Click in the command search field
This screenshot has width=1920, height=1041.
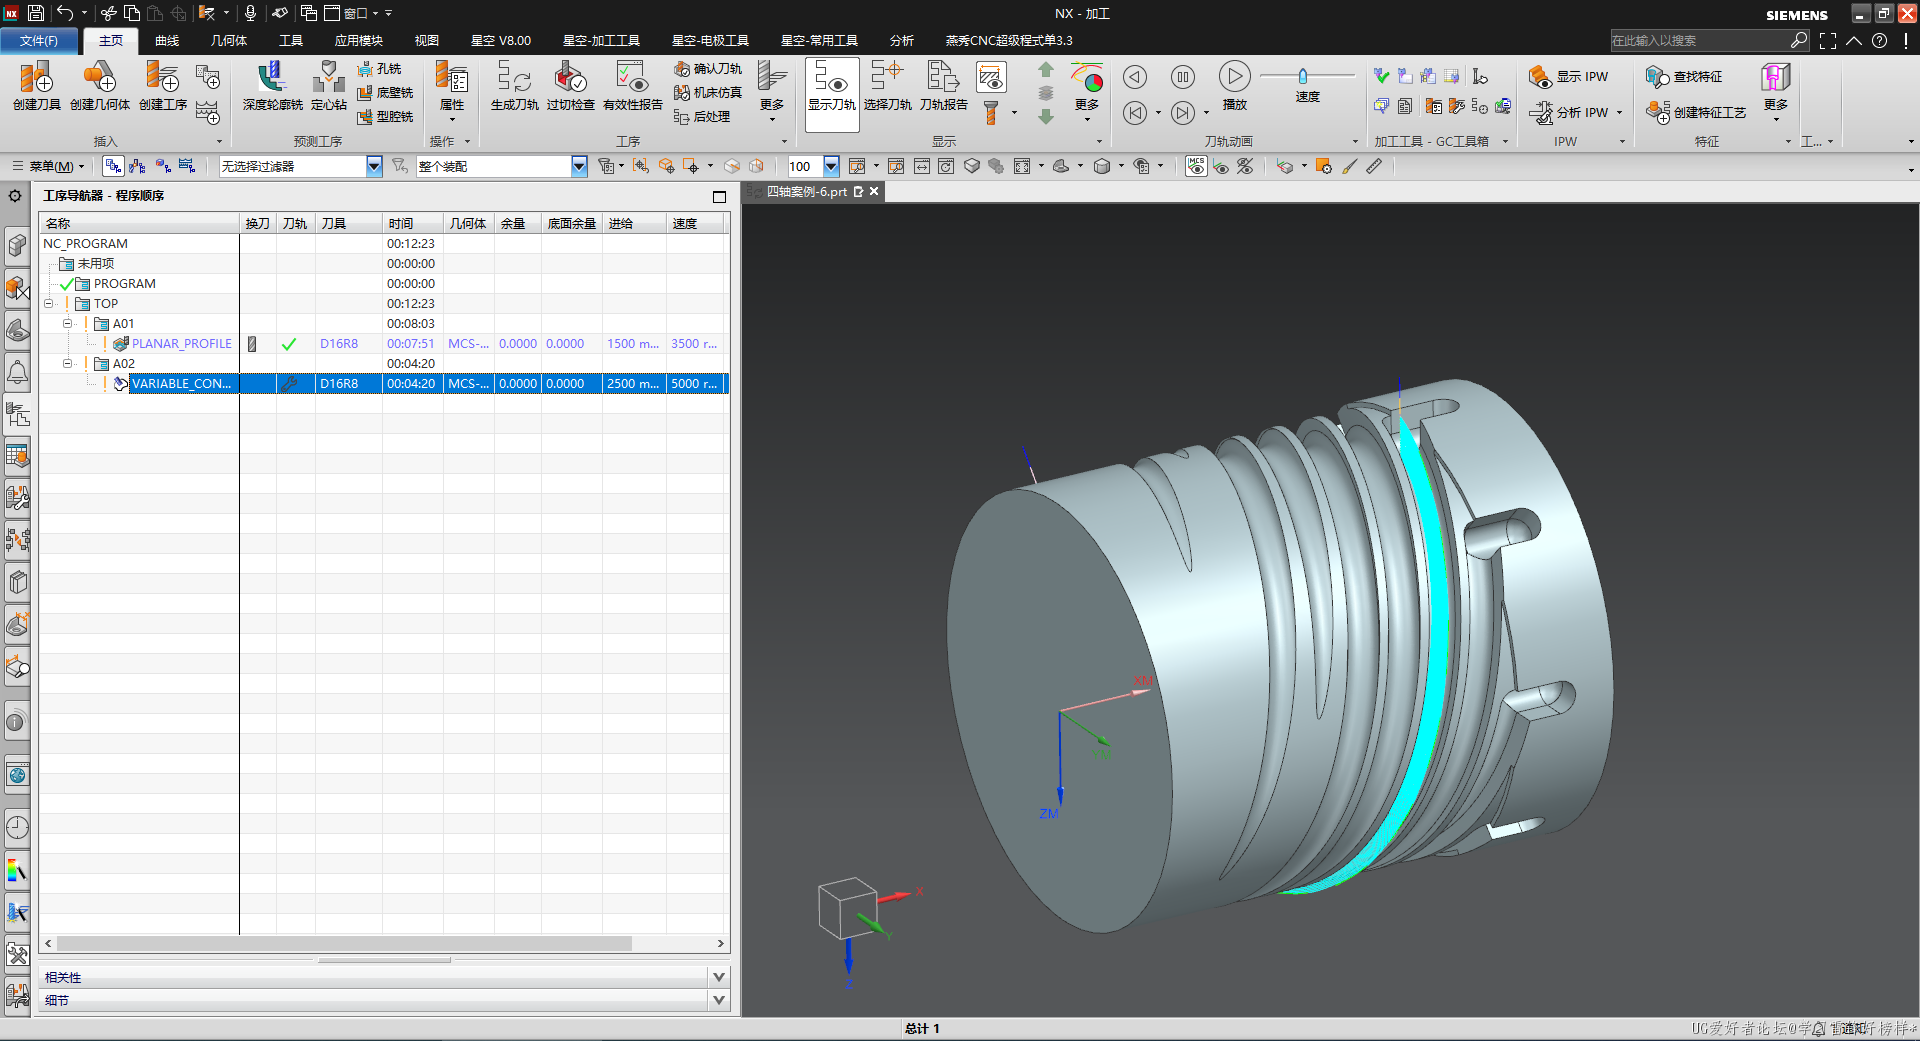[1699, 41]
